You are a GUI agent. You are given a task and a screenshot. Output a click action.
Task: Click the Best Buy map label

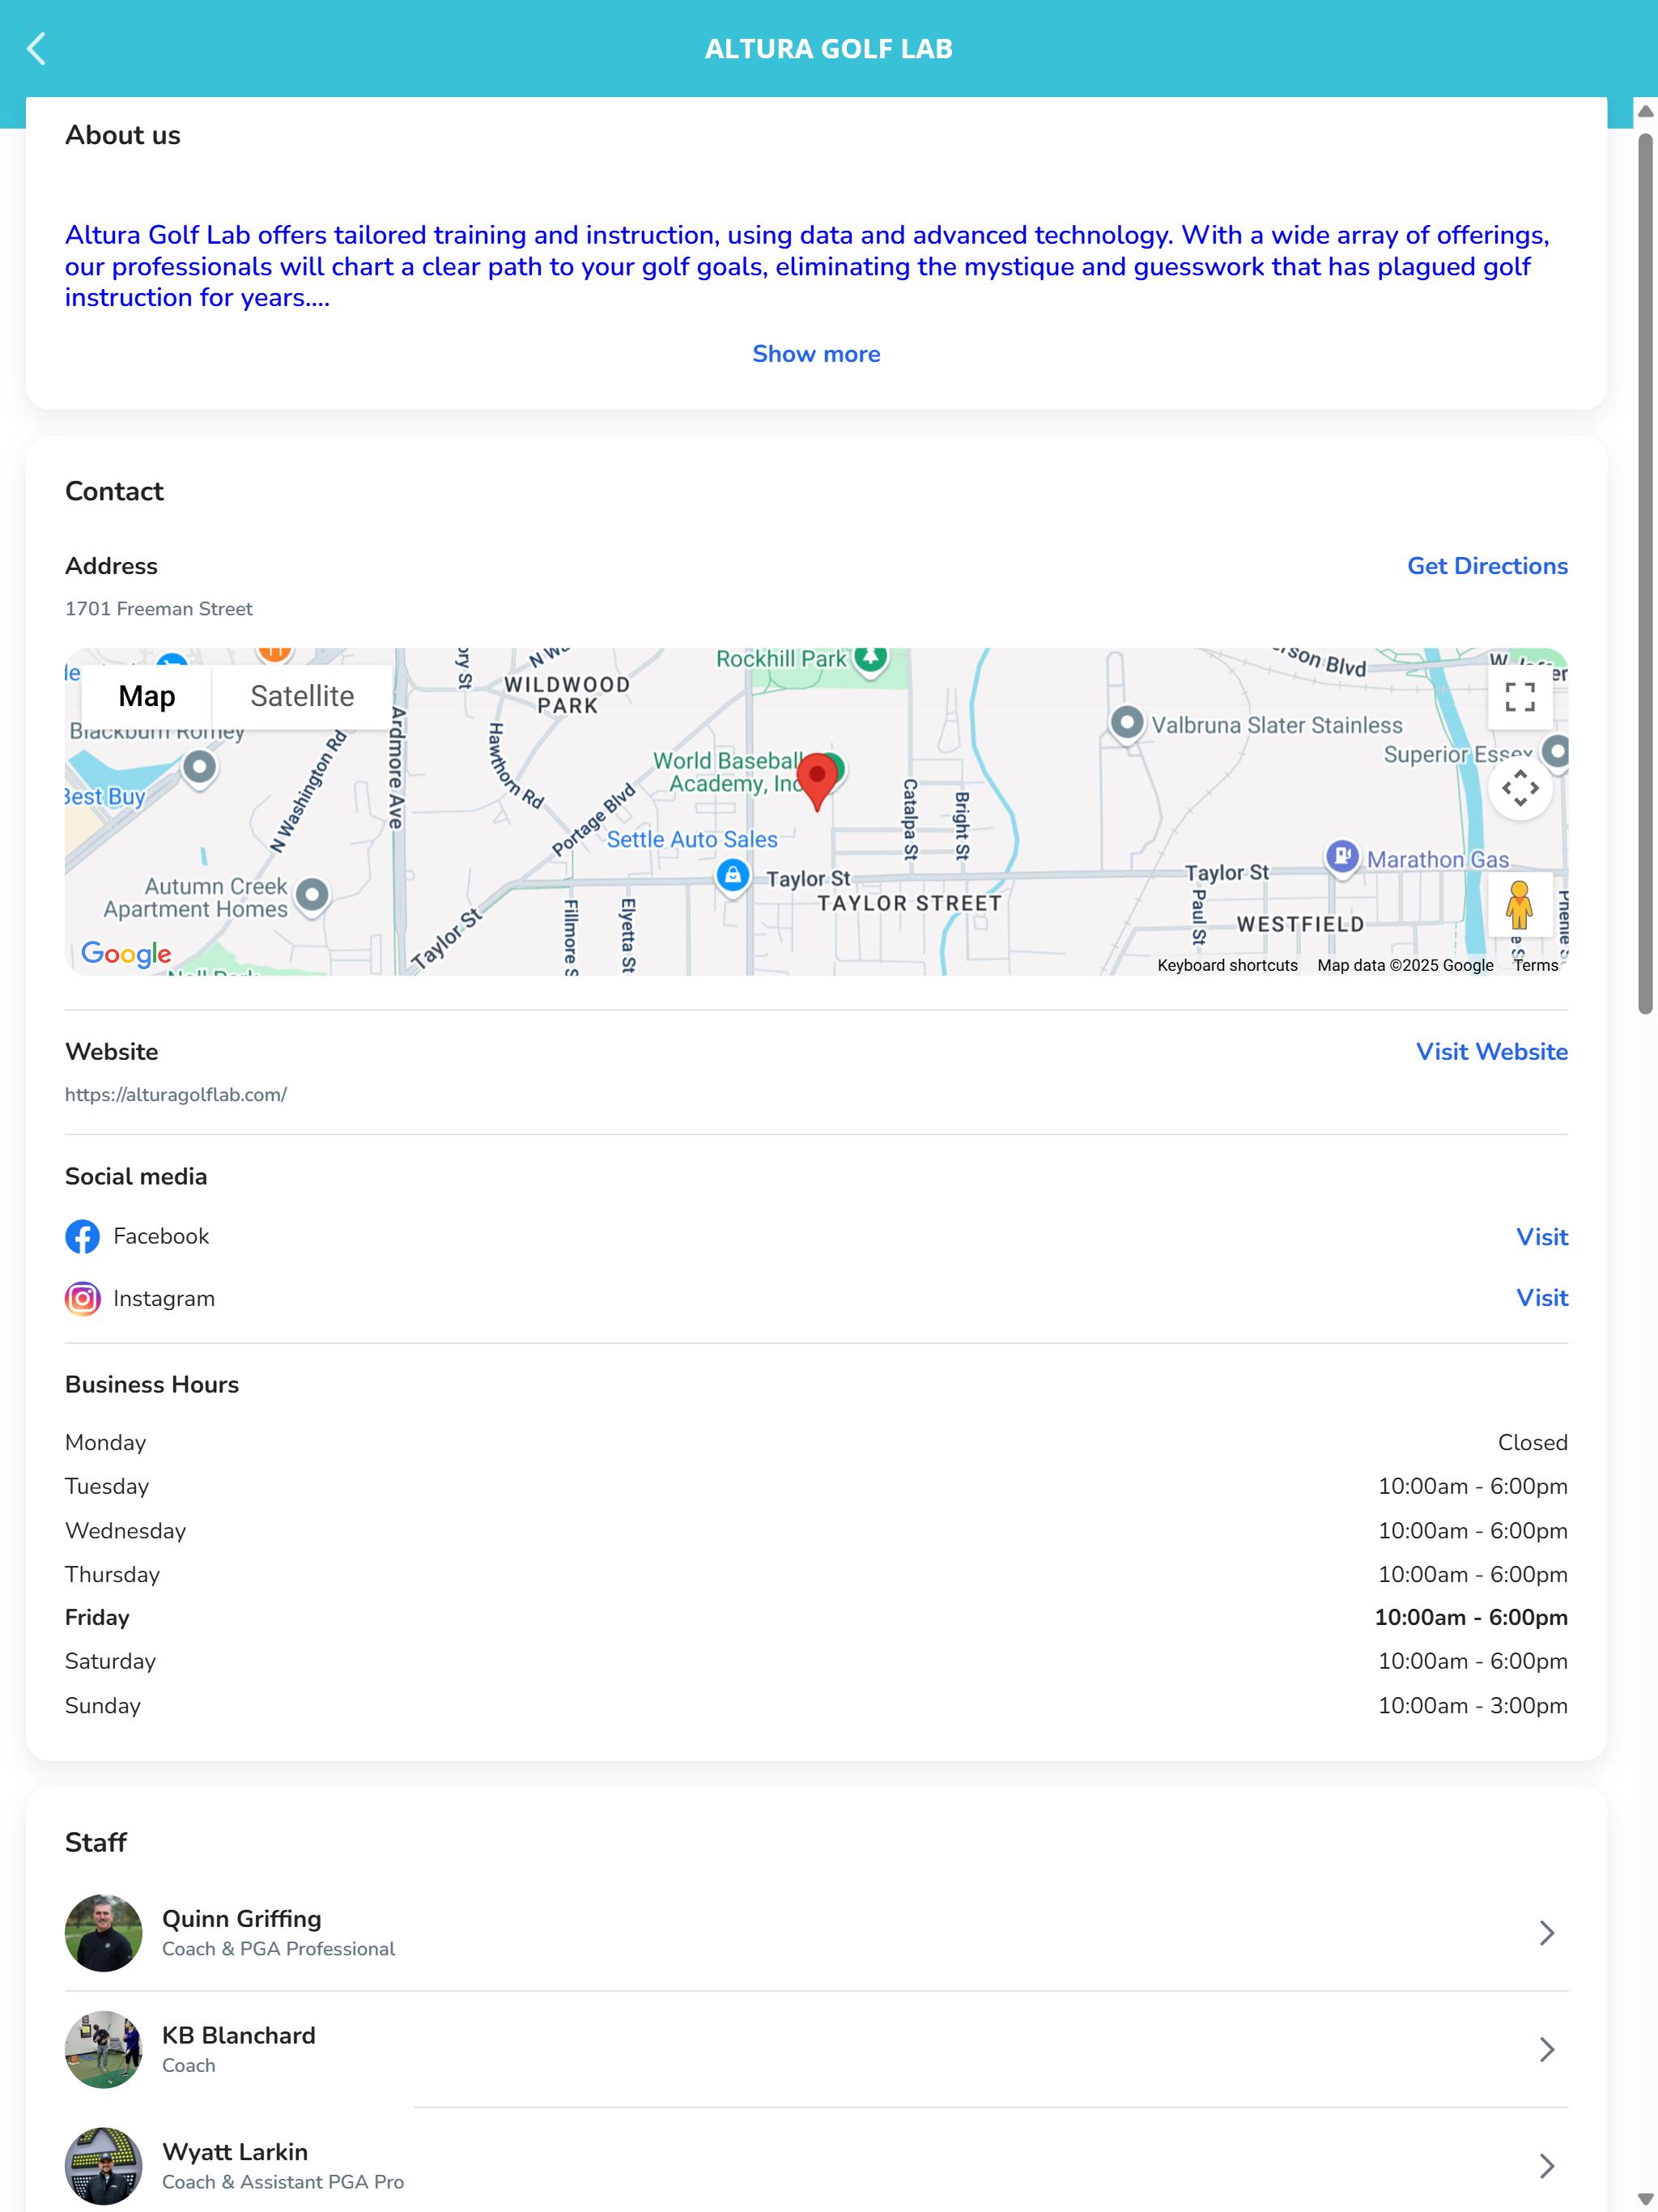point(105,797)
